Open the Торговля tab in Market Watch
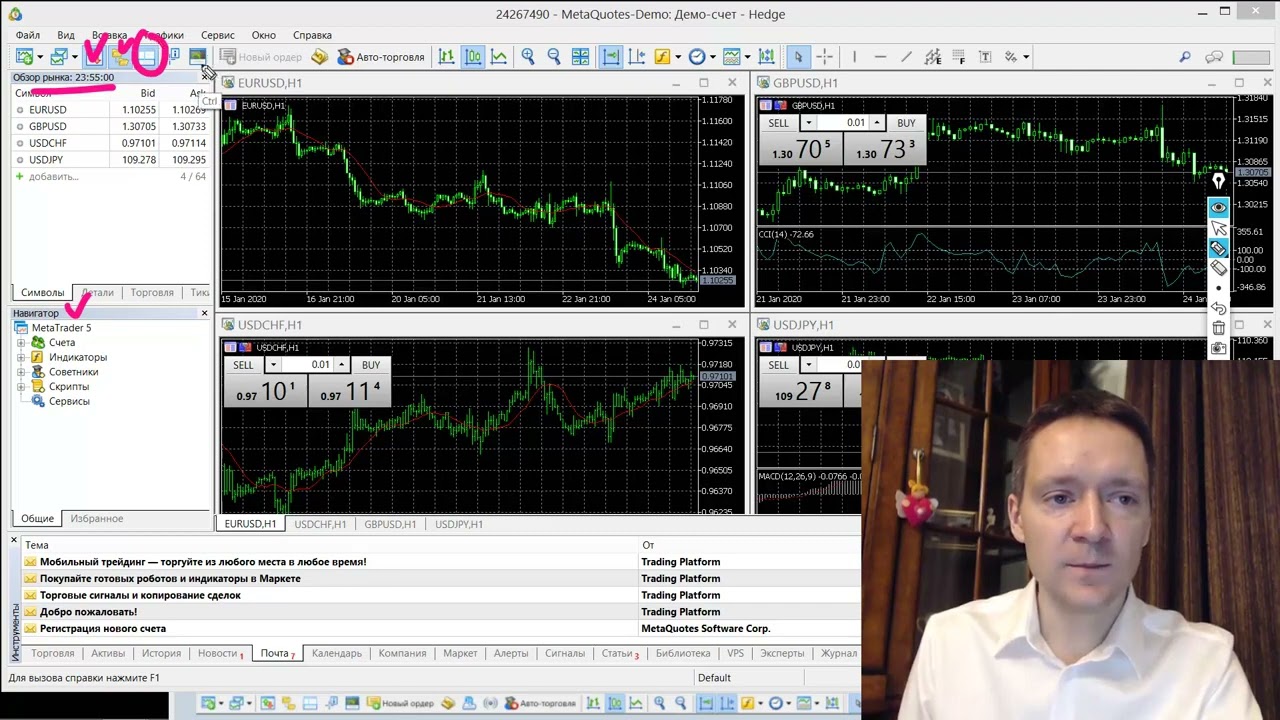The width and height of the screenshot is (1280, 720). click(152, 292)
